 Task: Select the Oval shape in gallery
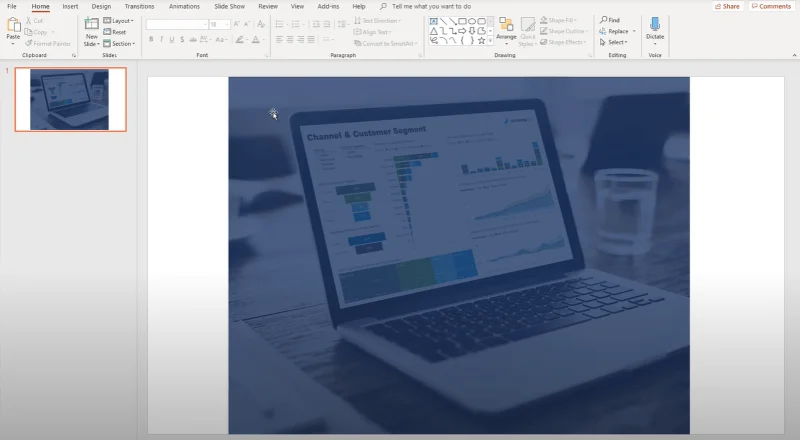472,21
